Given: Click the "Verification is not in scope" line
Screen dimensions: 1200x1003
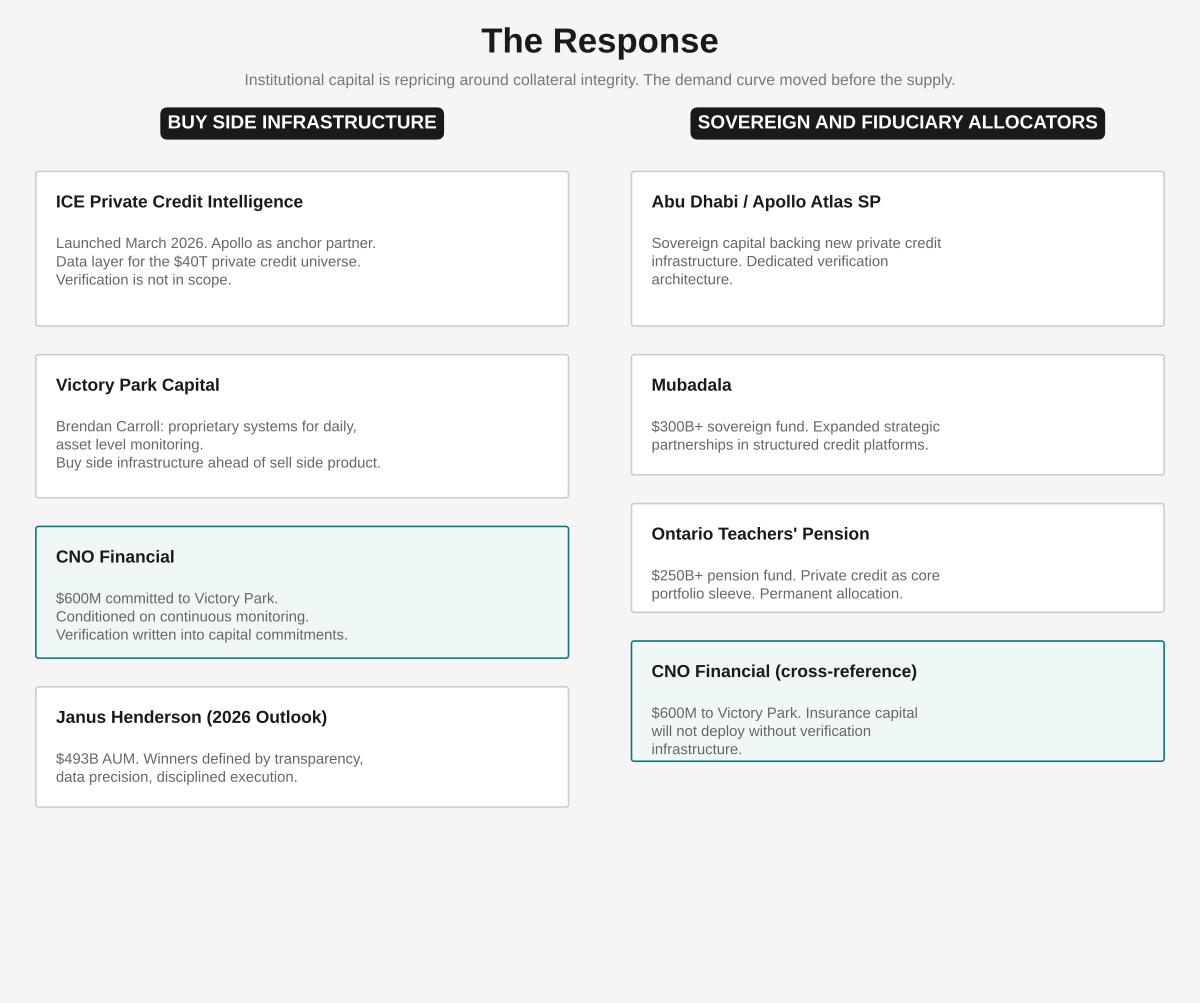Looking at the screenshot, I should (x=143, y=280).
